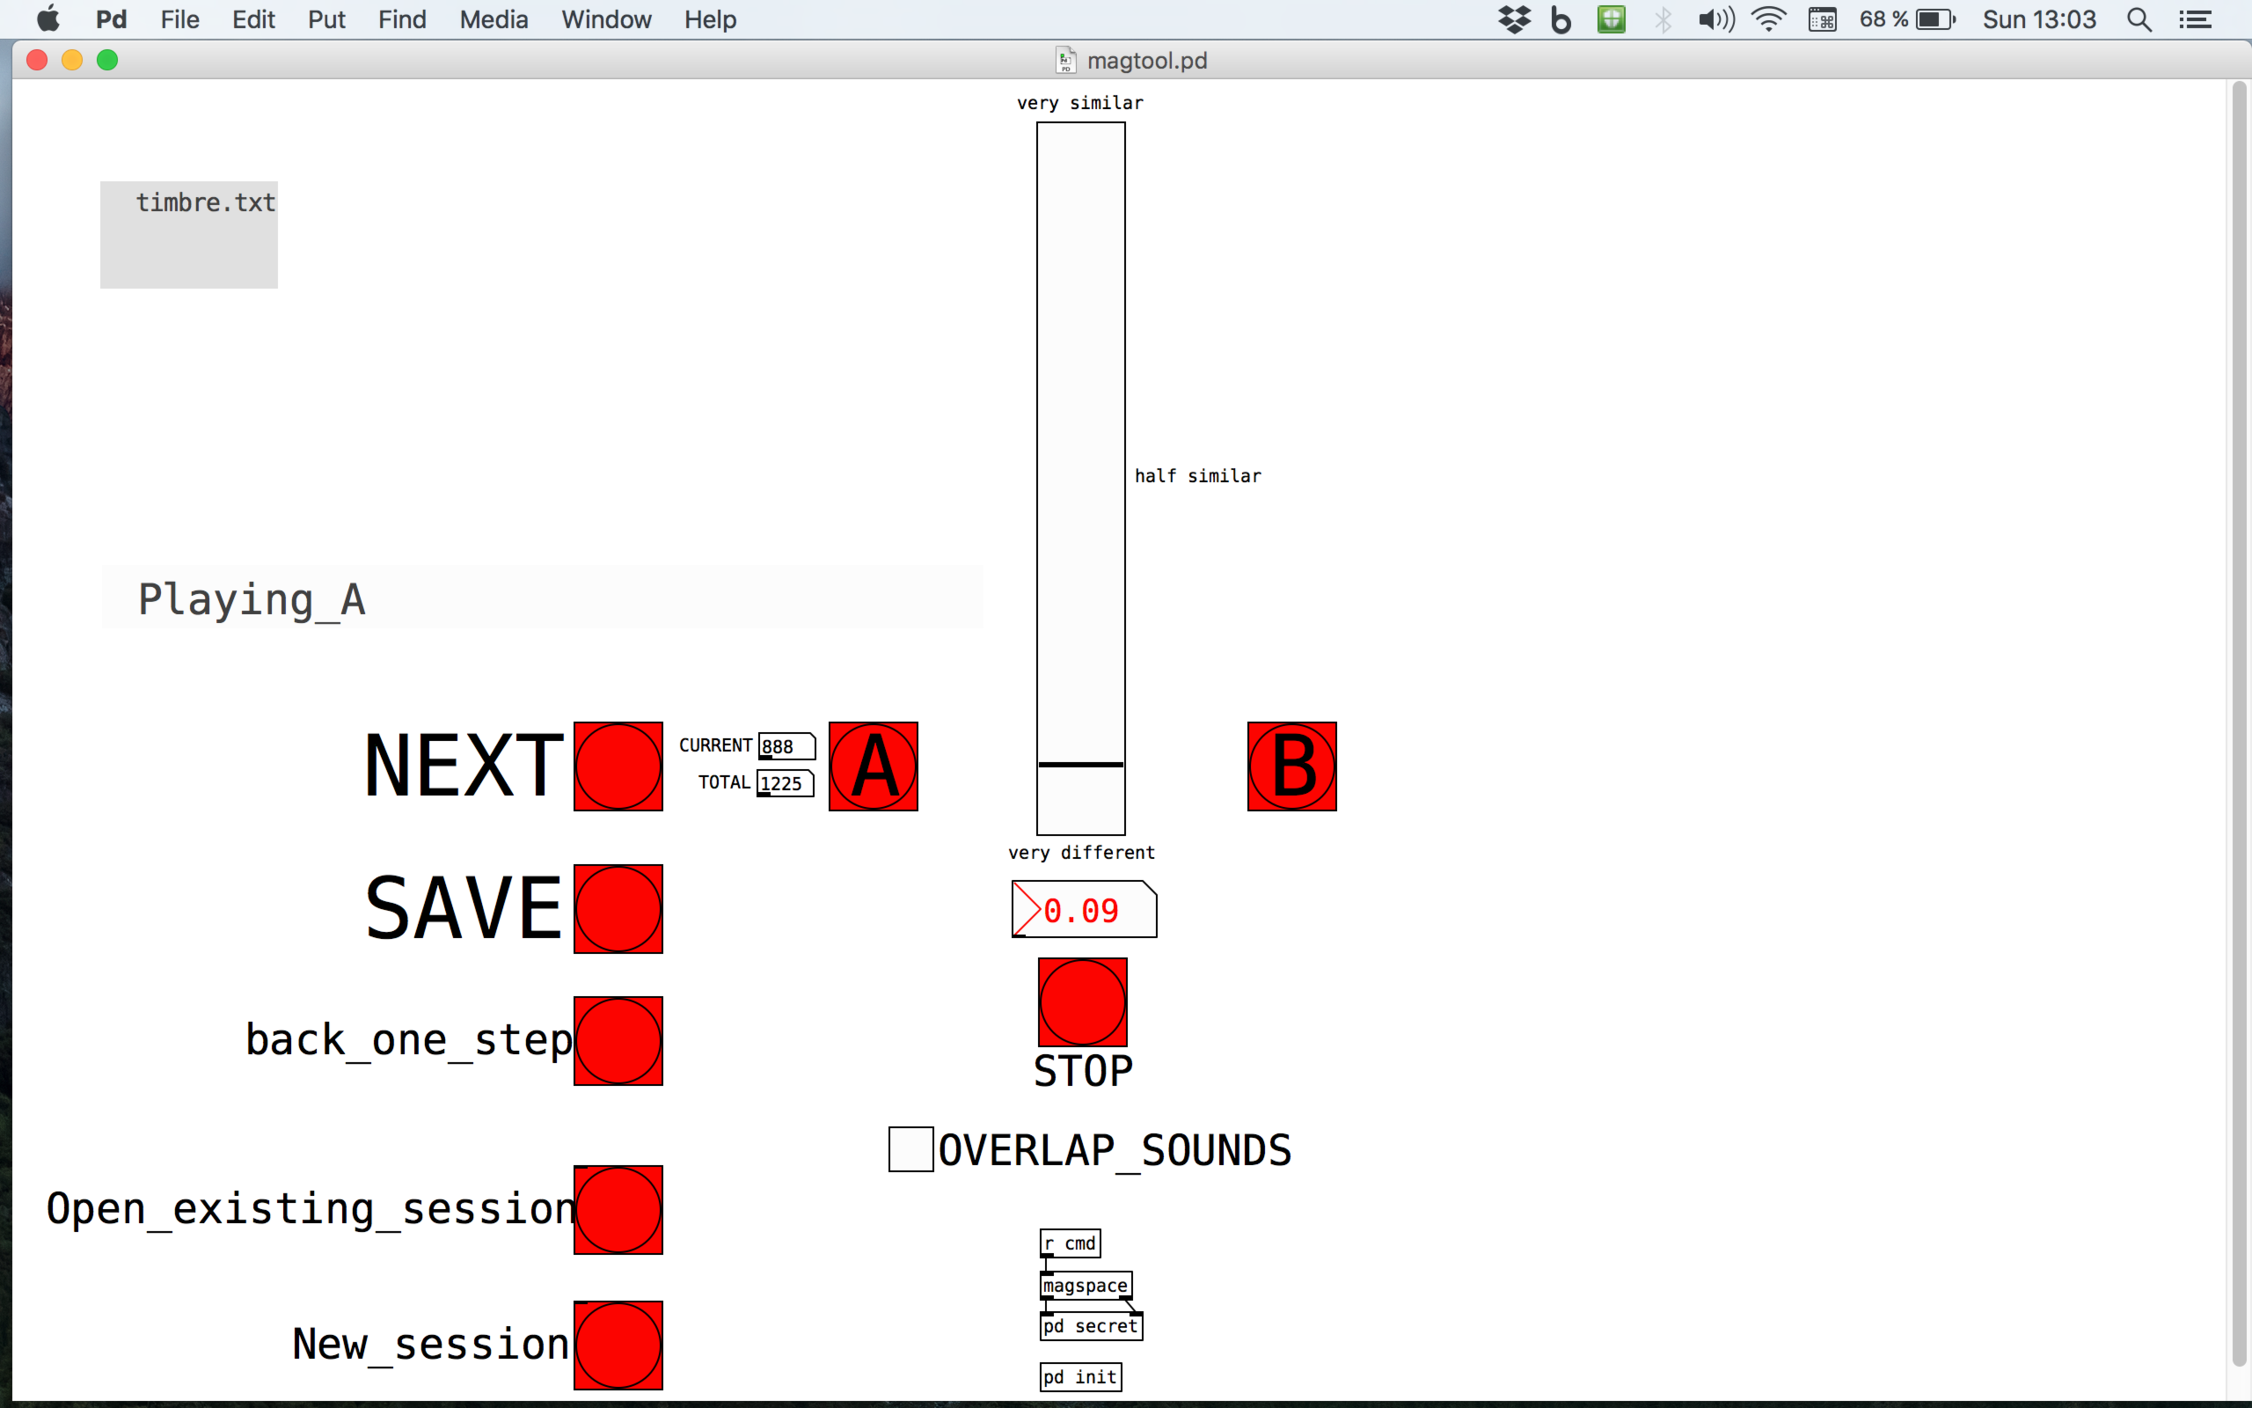Select the 0.09 number box
The height and width of the screenshot is (1408, 2252).
click(1083, 909)
